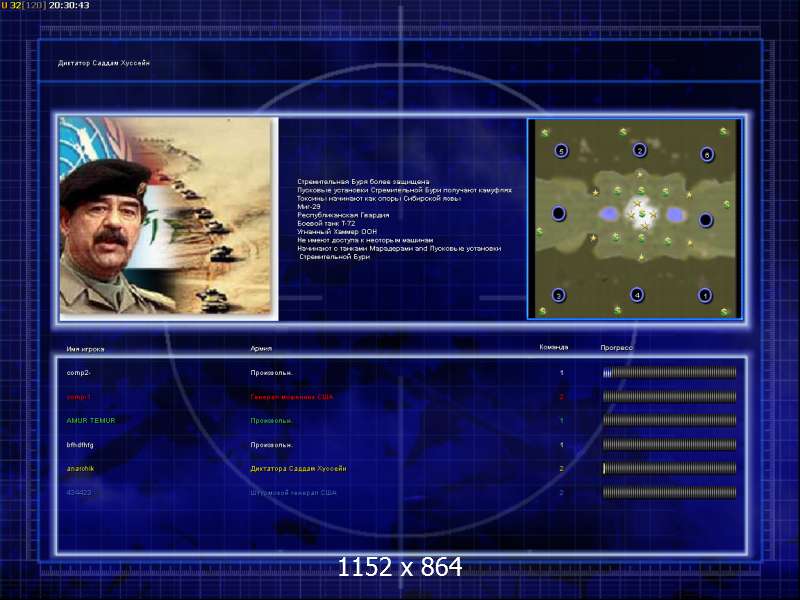The height and width of the screenshot is (600, 800).
Task: Click the supply icon in the white map center
Action: point(641,213)
